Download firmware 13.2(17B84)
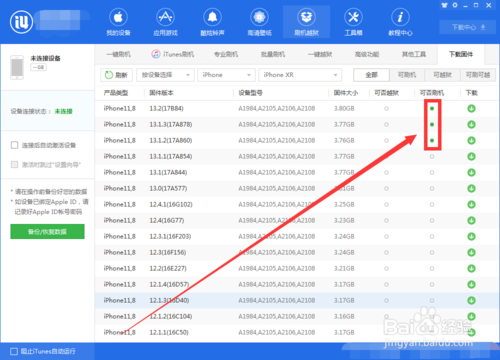This screenshot has width=500, height=360. pos(471,108)
